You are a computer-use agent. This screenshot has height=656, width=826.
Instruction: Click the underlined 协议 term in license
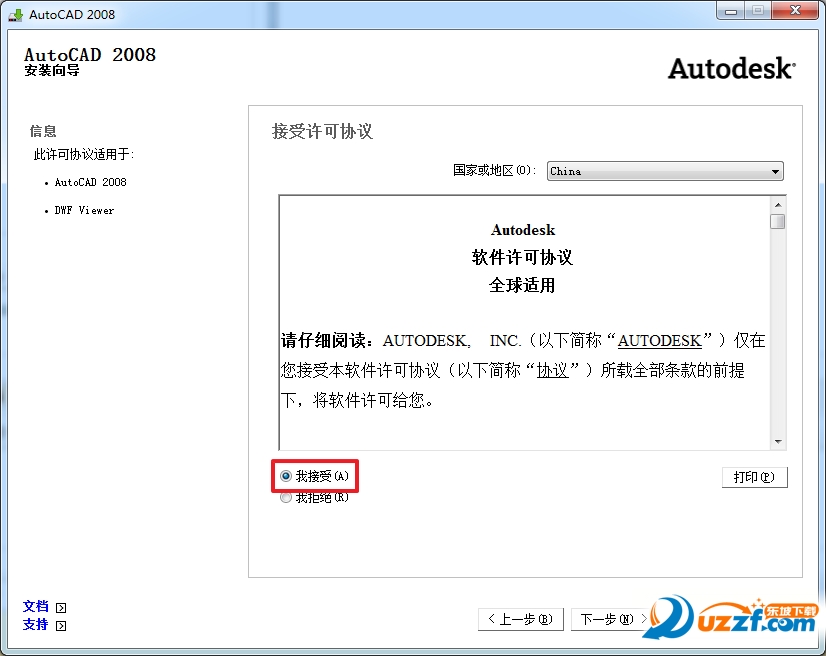pyautogui.click(x=552, y=371)
